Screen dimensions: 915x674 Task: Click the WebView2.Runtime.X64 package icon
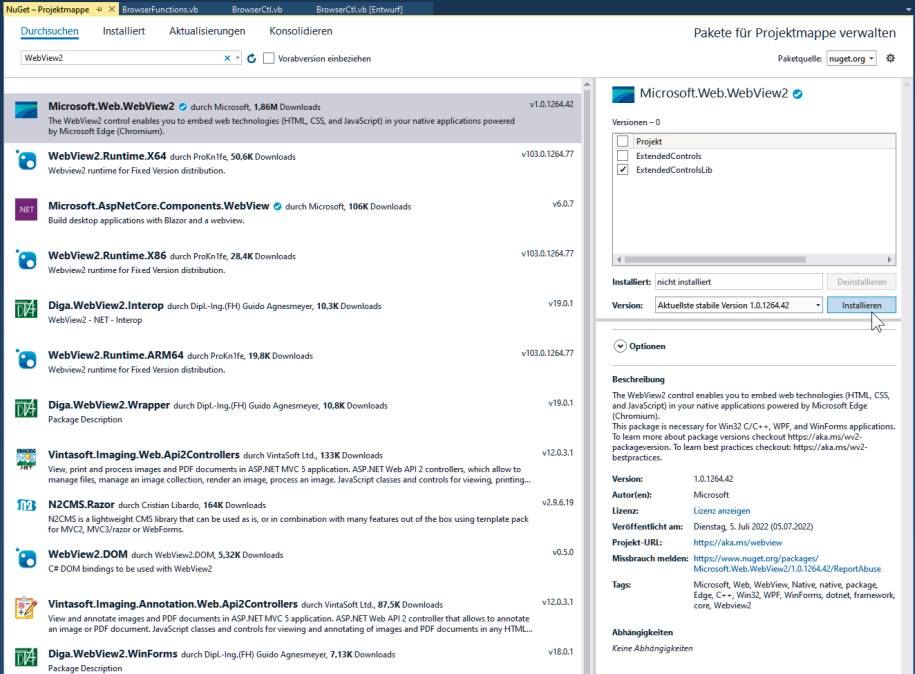point(26,160)
